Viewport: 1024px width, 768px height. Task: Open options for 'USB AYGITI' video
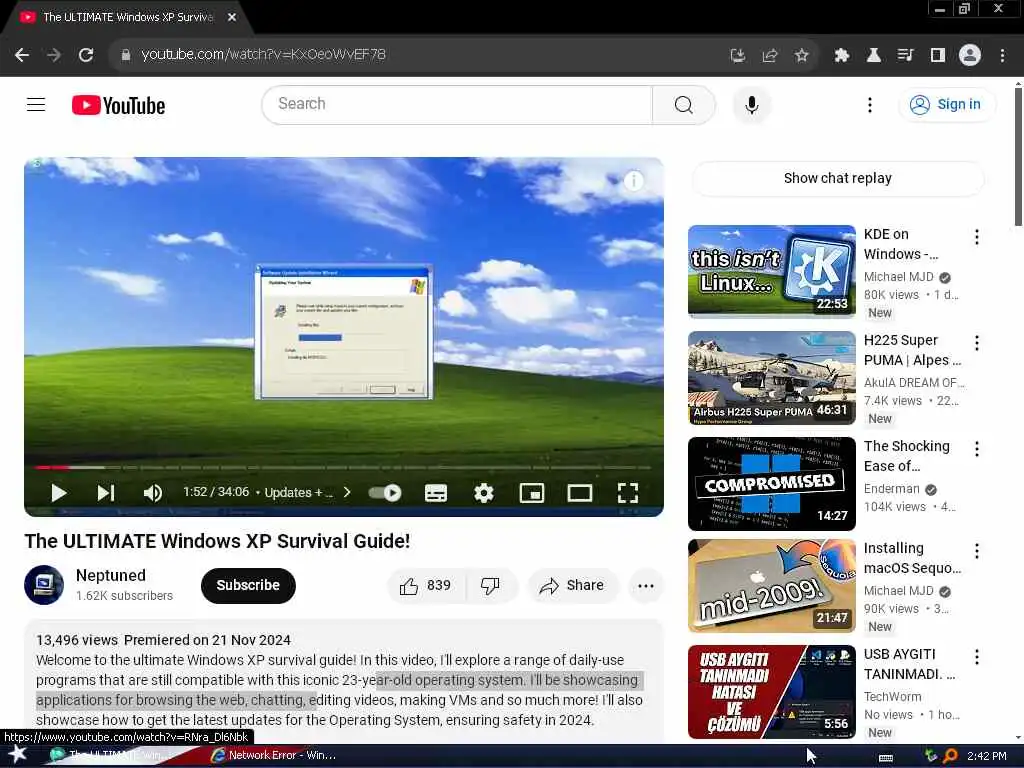coord(976,657)
